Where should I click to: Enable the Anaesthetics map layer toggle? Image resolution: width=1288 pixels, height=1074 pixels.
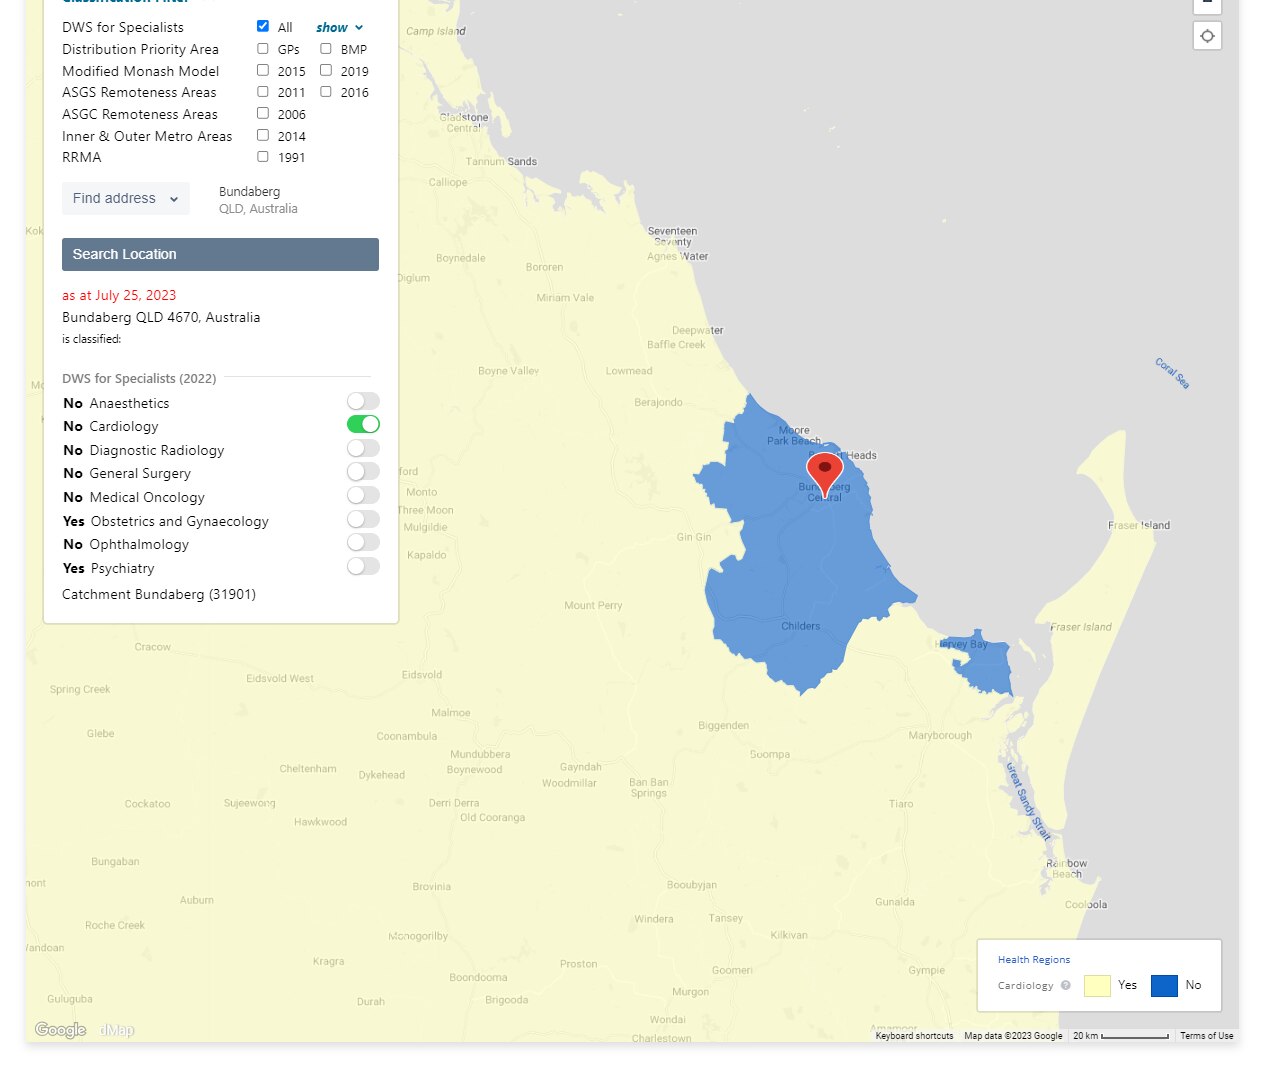363,401
